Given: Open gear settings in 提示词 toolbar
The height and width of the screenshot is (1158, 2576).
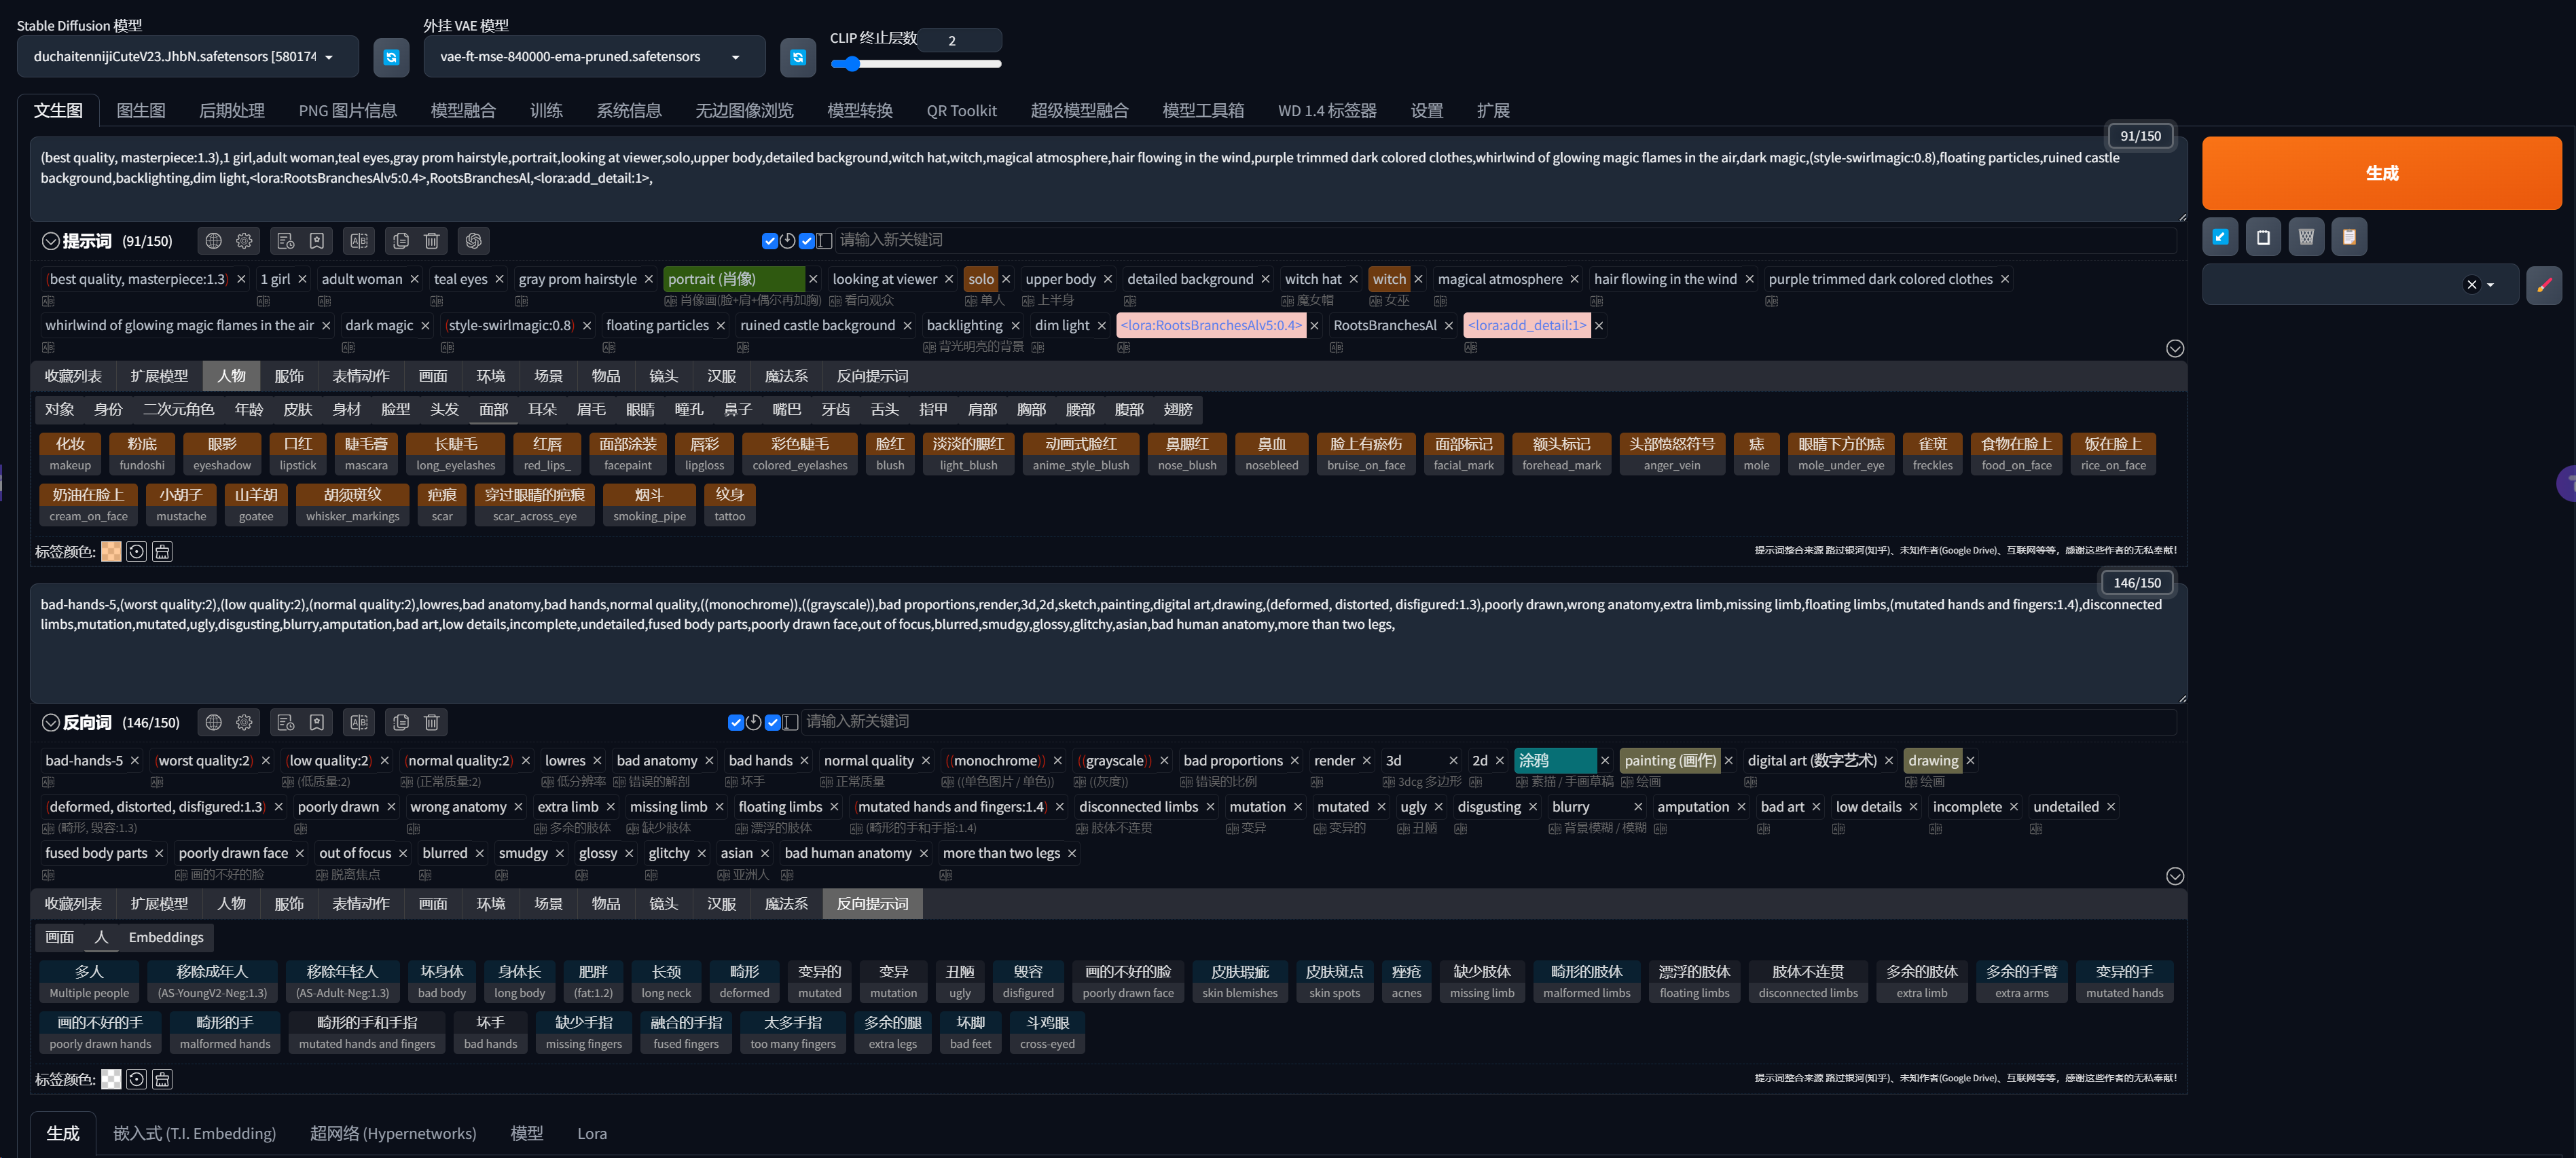Looking at the screenshot, I should coord(244,241).
